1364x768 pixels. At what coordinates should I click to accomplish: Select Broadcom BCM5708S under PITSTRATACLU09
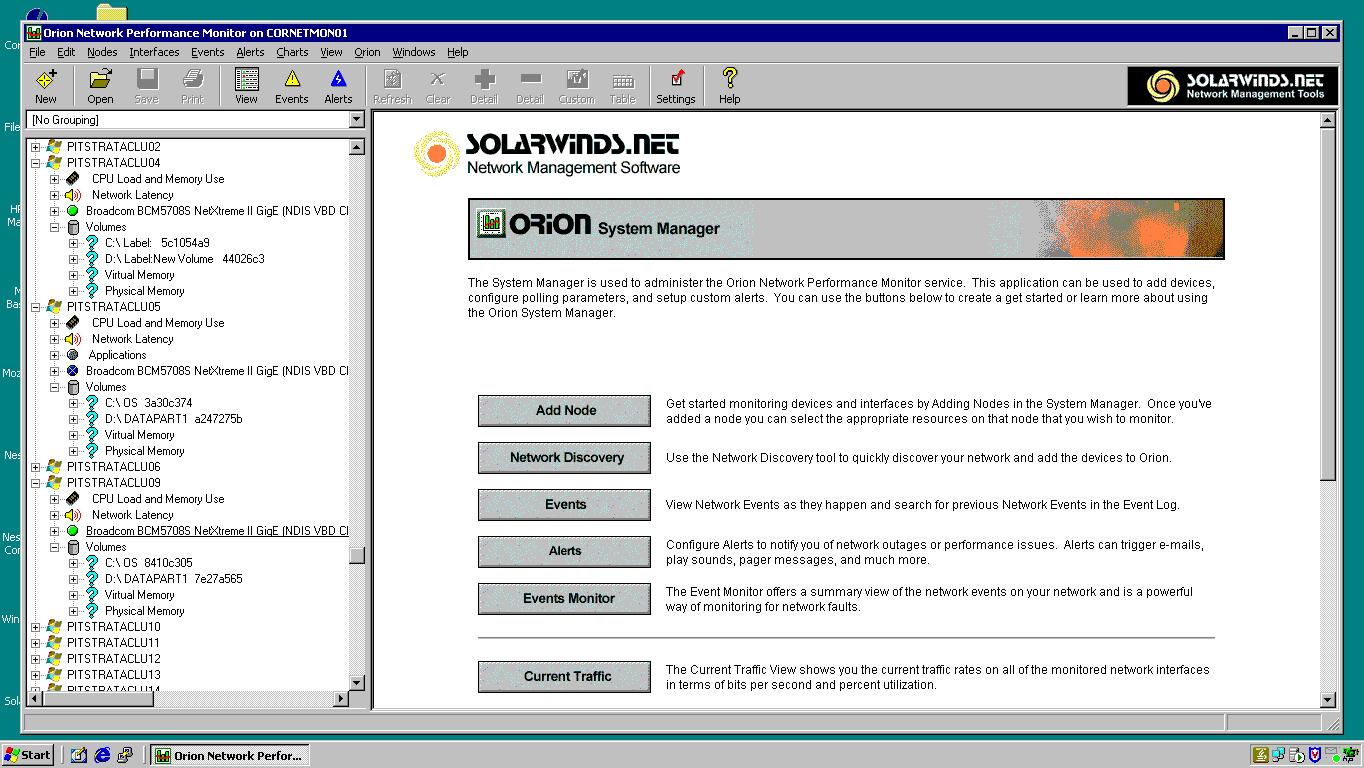[217, 531]
